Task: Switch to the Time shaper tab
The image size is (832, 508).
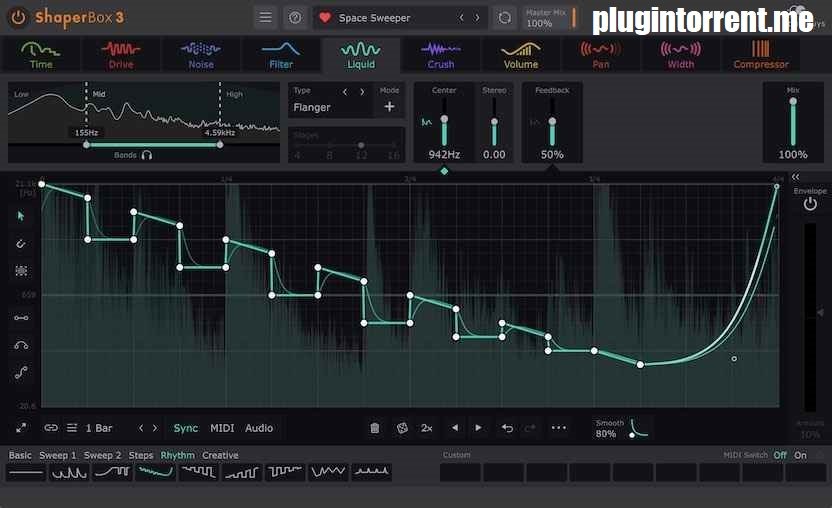Action: [41, 55]
